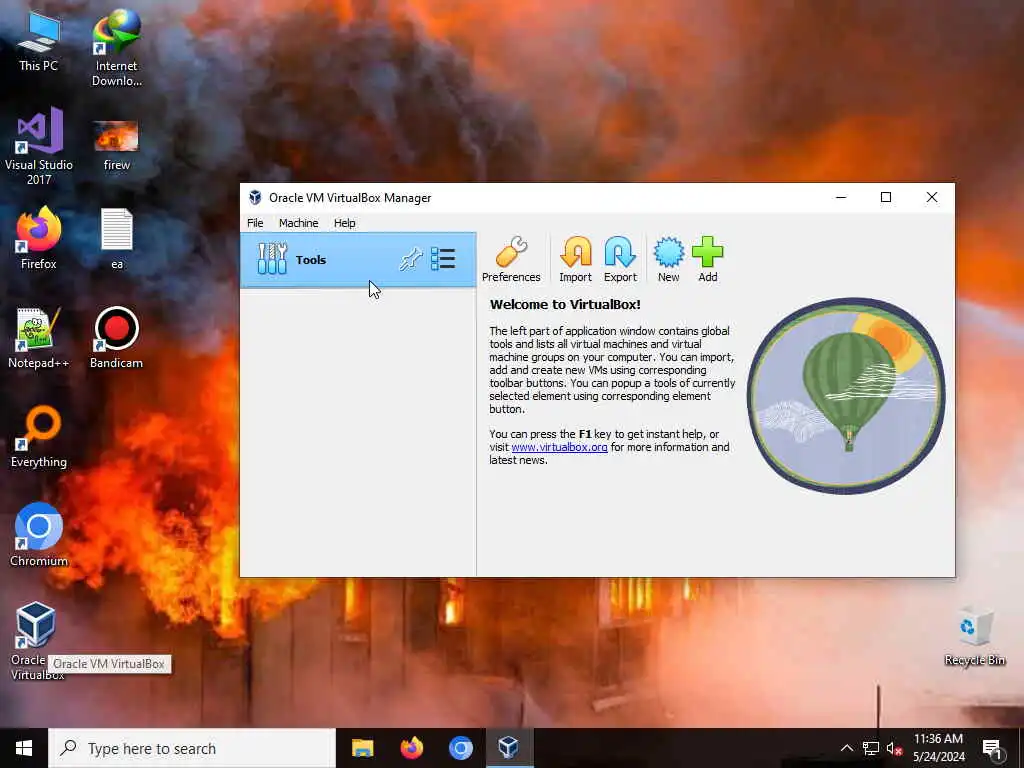Select Internet Download Manager desktop shortcut
Image resolution: width=1024 pixels, height=768 pixels.
(x=116, y=49)
